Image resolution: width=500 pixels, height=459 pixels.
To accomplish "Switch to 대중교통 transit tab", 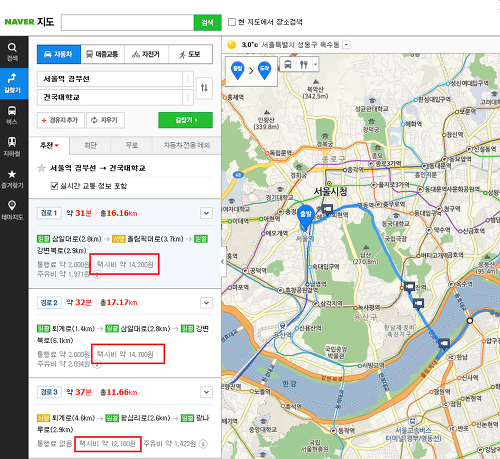I will pos(103,54).
